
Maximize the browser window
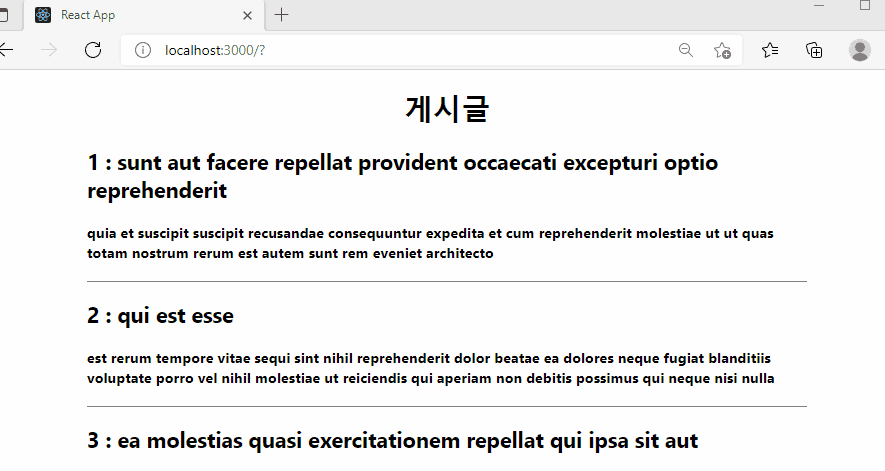click(x=865, y=6)
